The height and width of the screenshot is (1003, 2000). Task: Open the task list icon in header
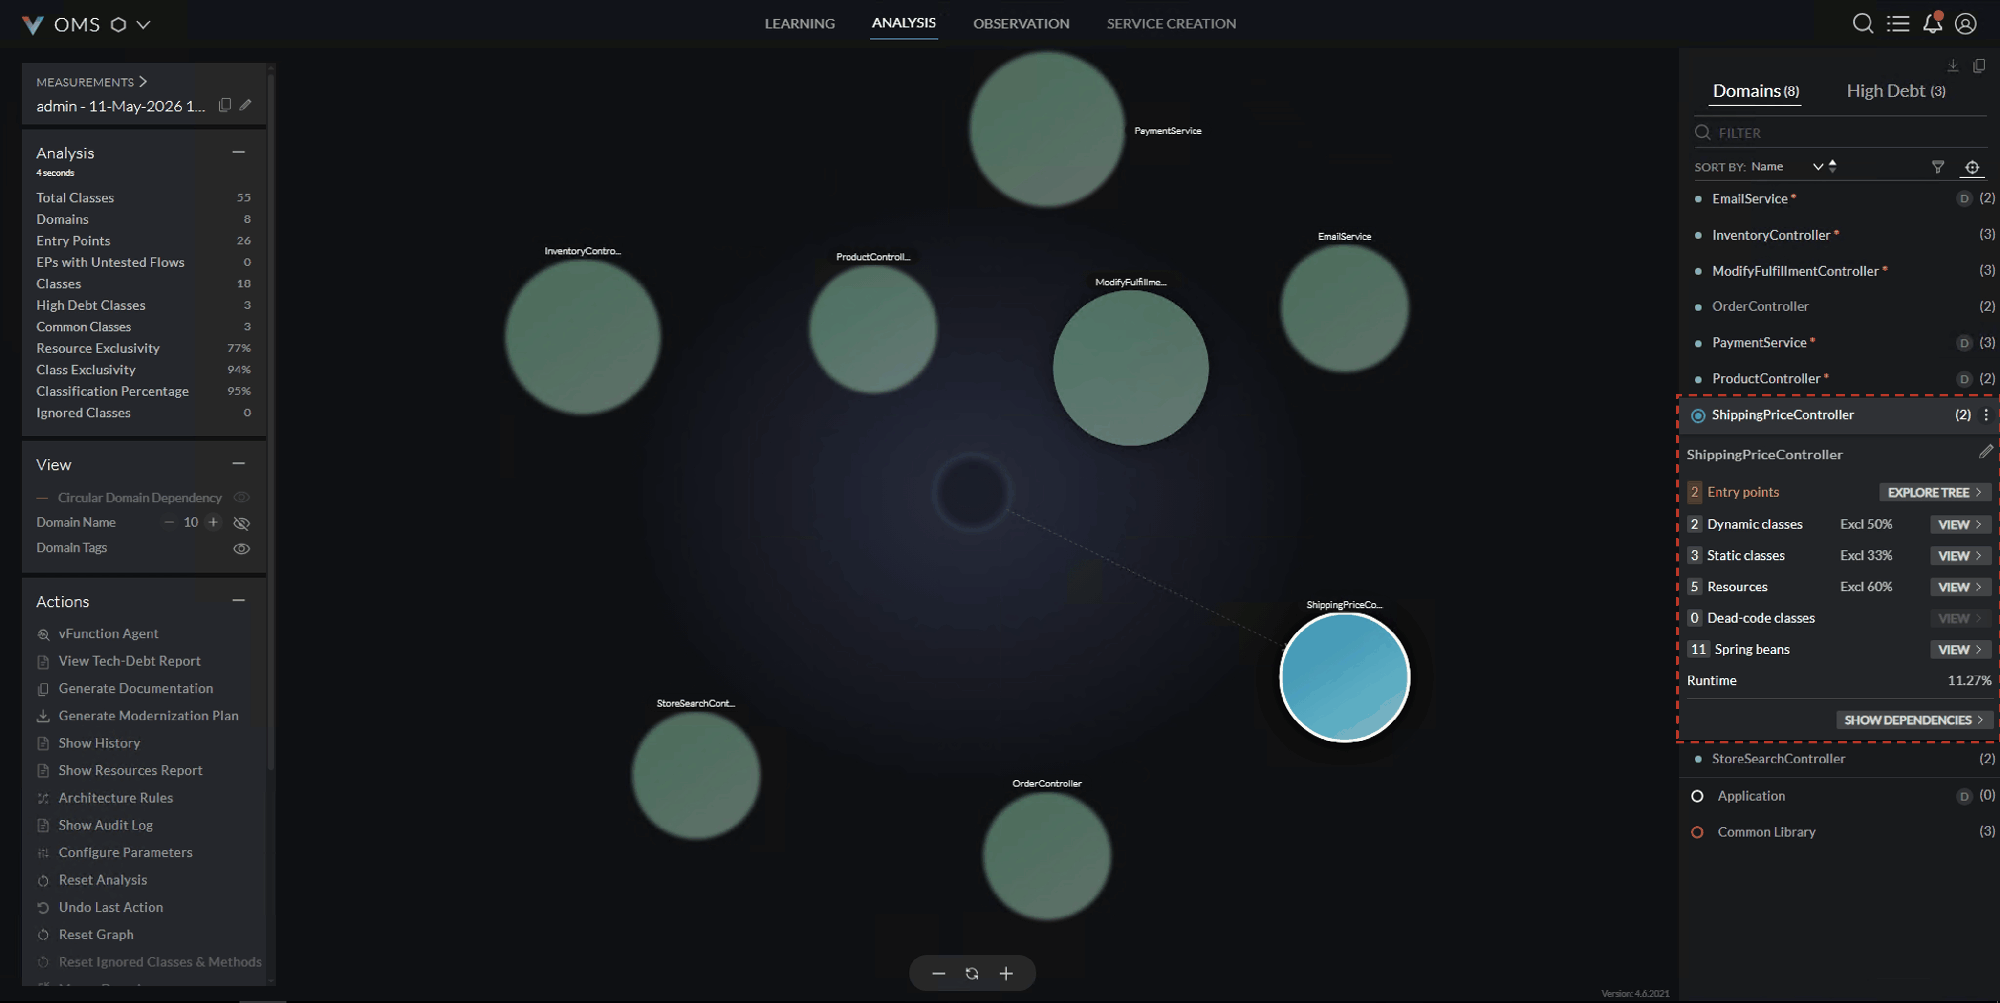pos(1898,23)
